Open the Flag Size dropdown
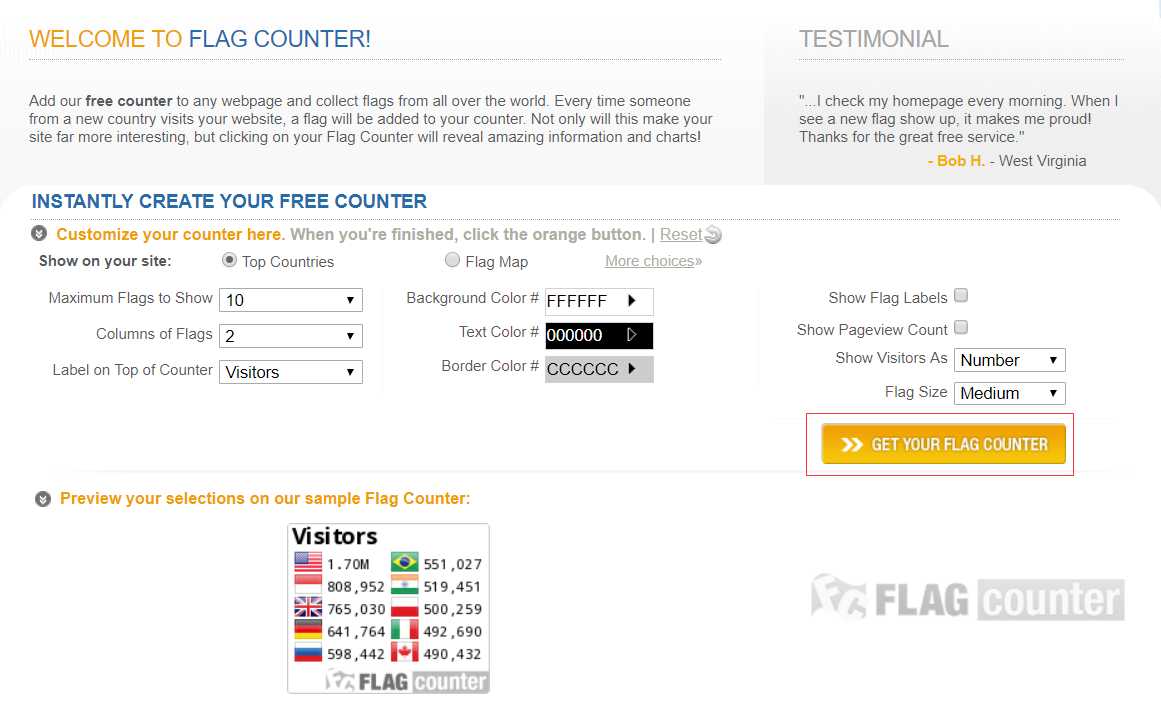The height and width of the screenshot is (721, 1161). [1009, 393]
